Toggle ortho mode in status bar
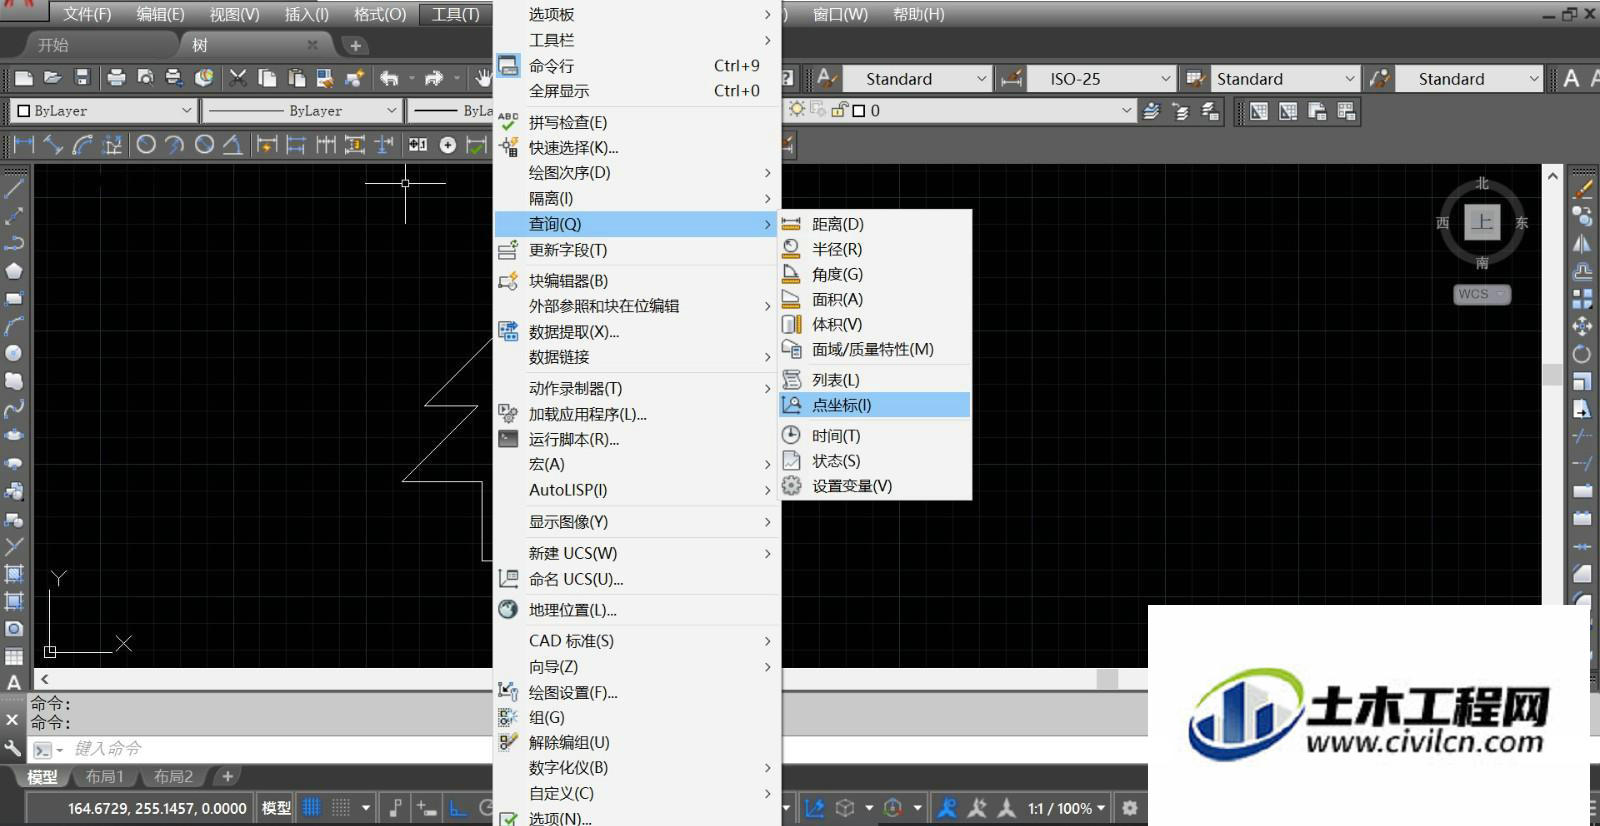The height and width of the screenshot is (826, 1600). [x=457, y=808]
